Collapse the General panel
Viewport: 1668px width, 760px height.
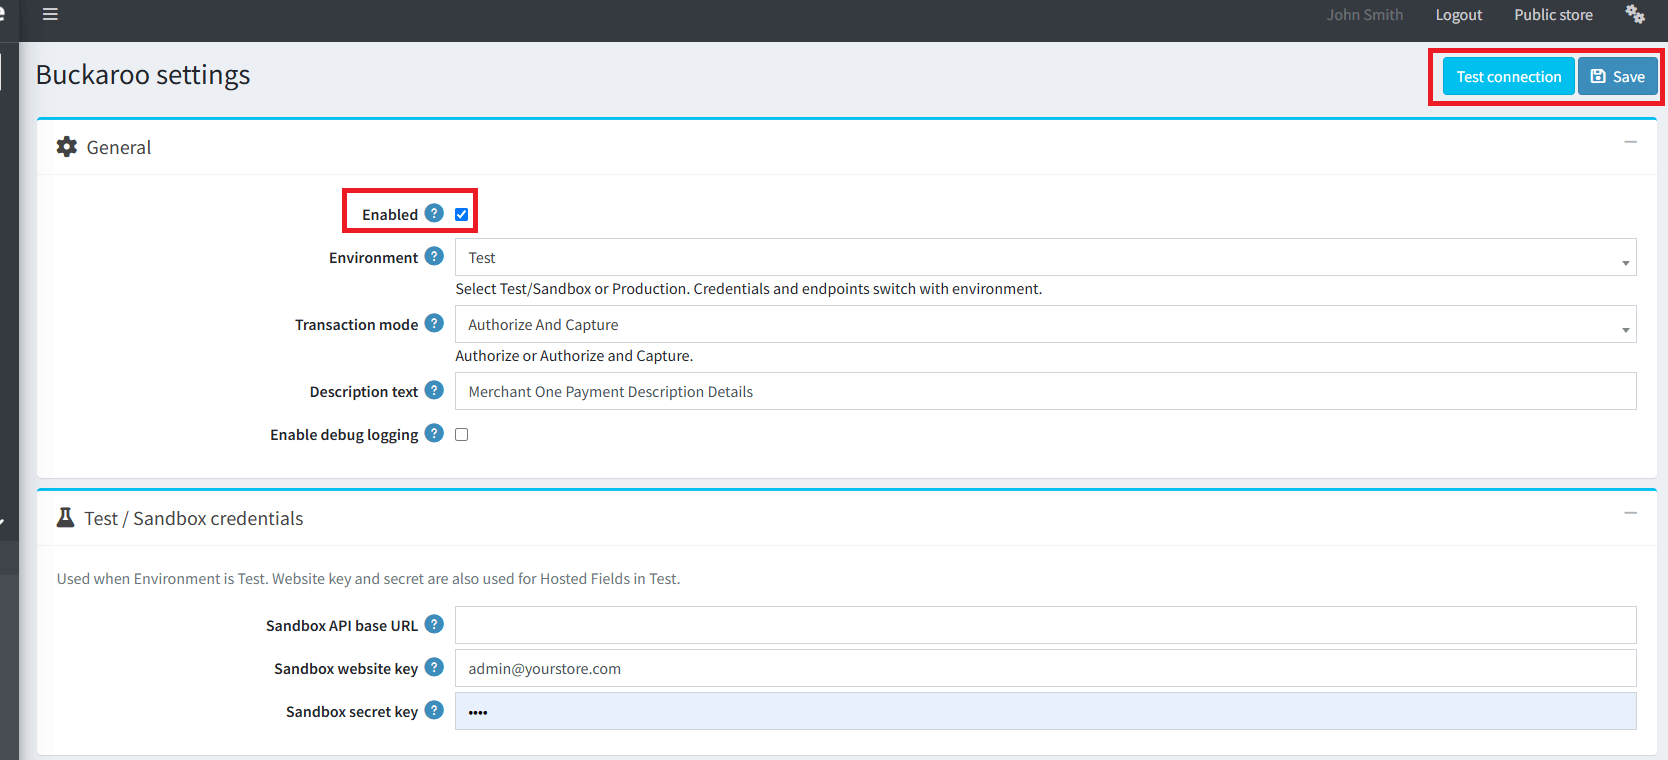(1630, 142)
